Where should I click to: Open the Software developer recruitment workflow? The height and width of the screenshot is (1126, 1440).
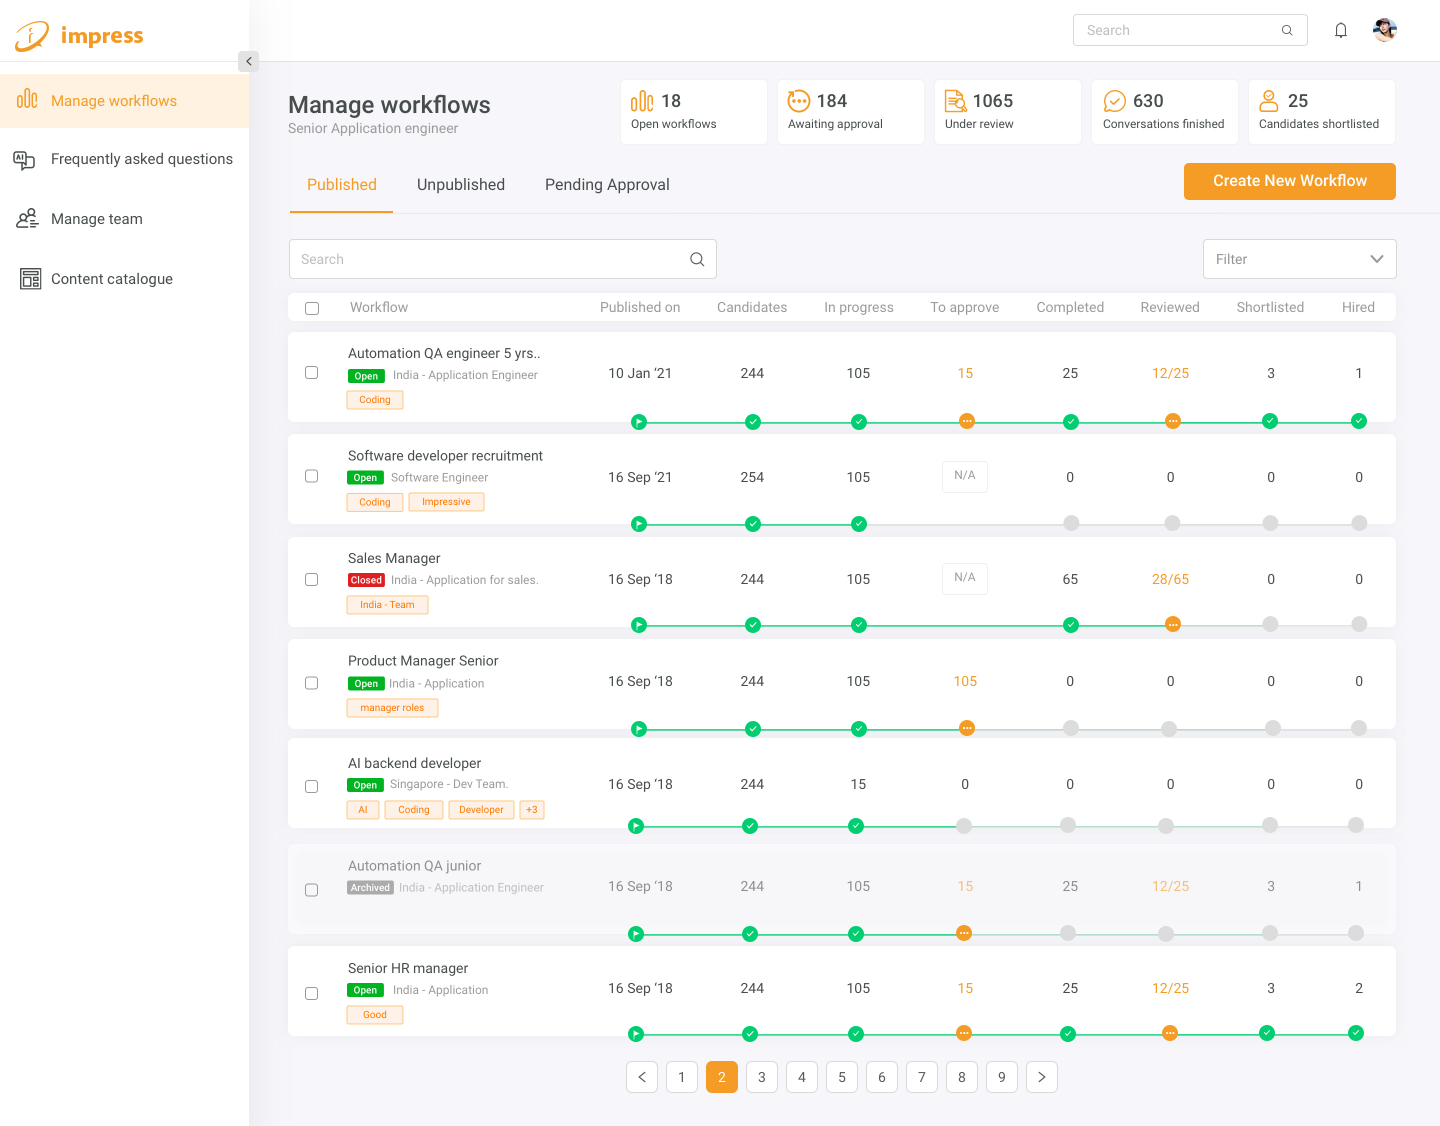(445, 455)
